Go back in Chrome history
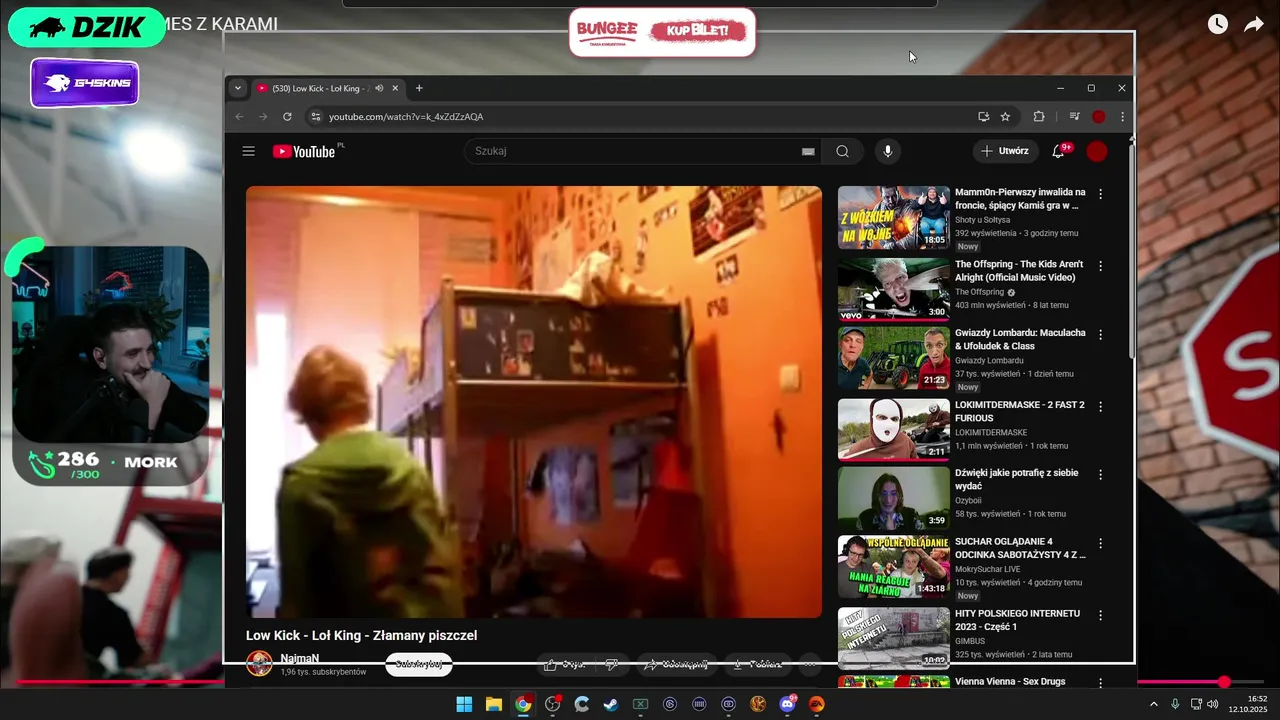The image size is (1280, 720). click(x=239, y=117)
